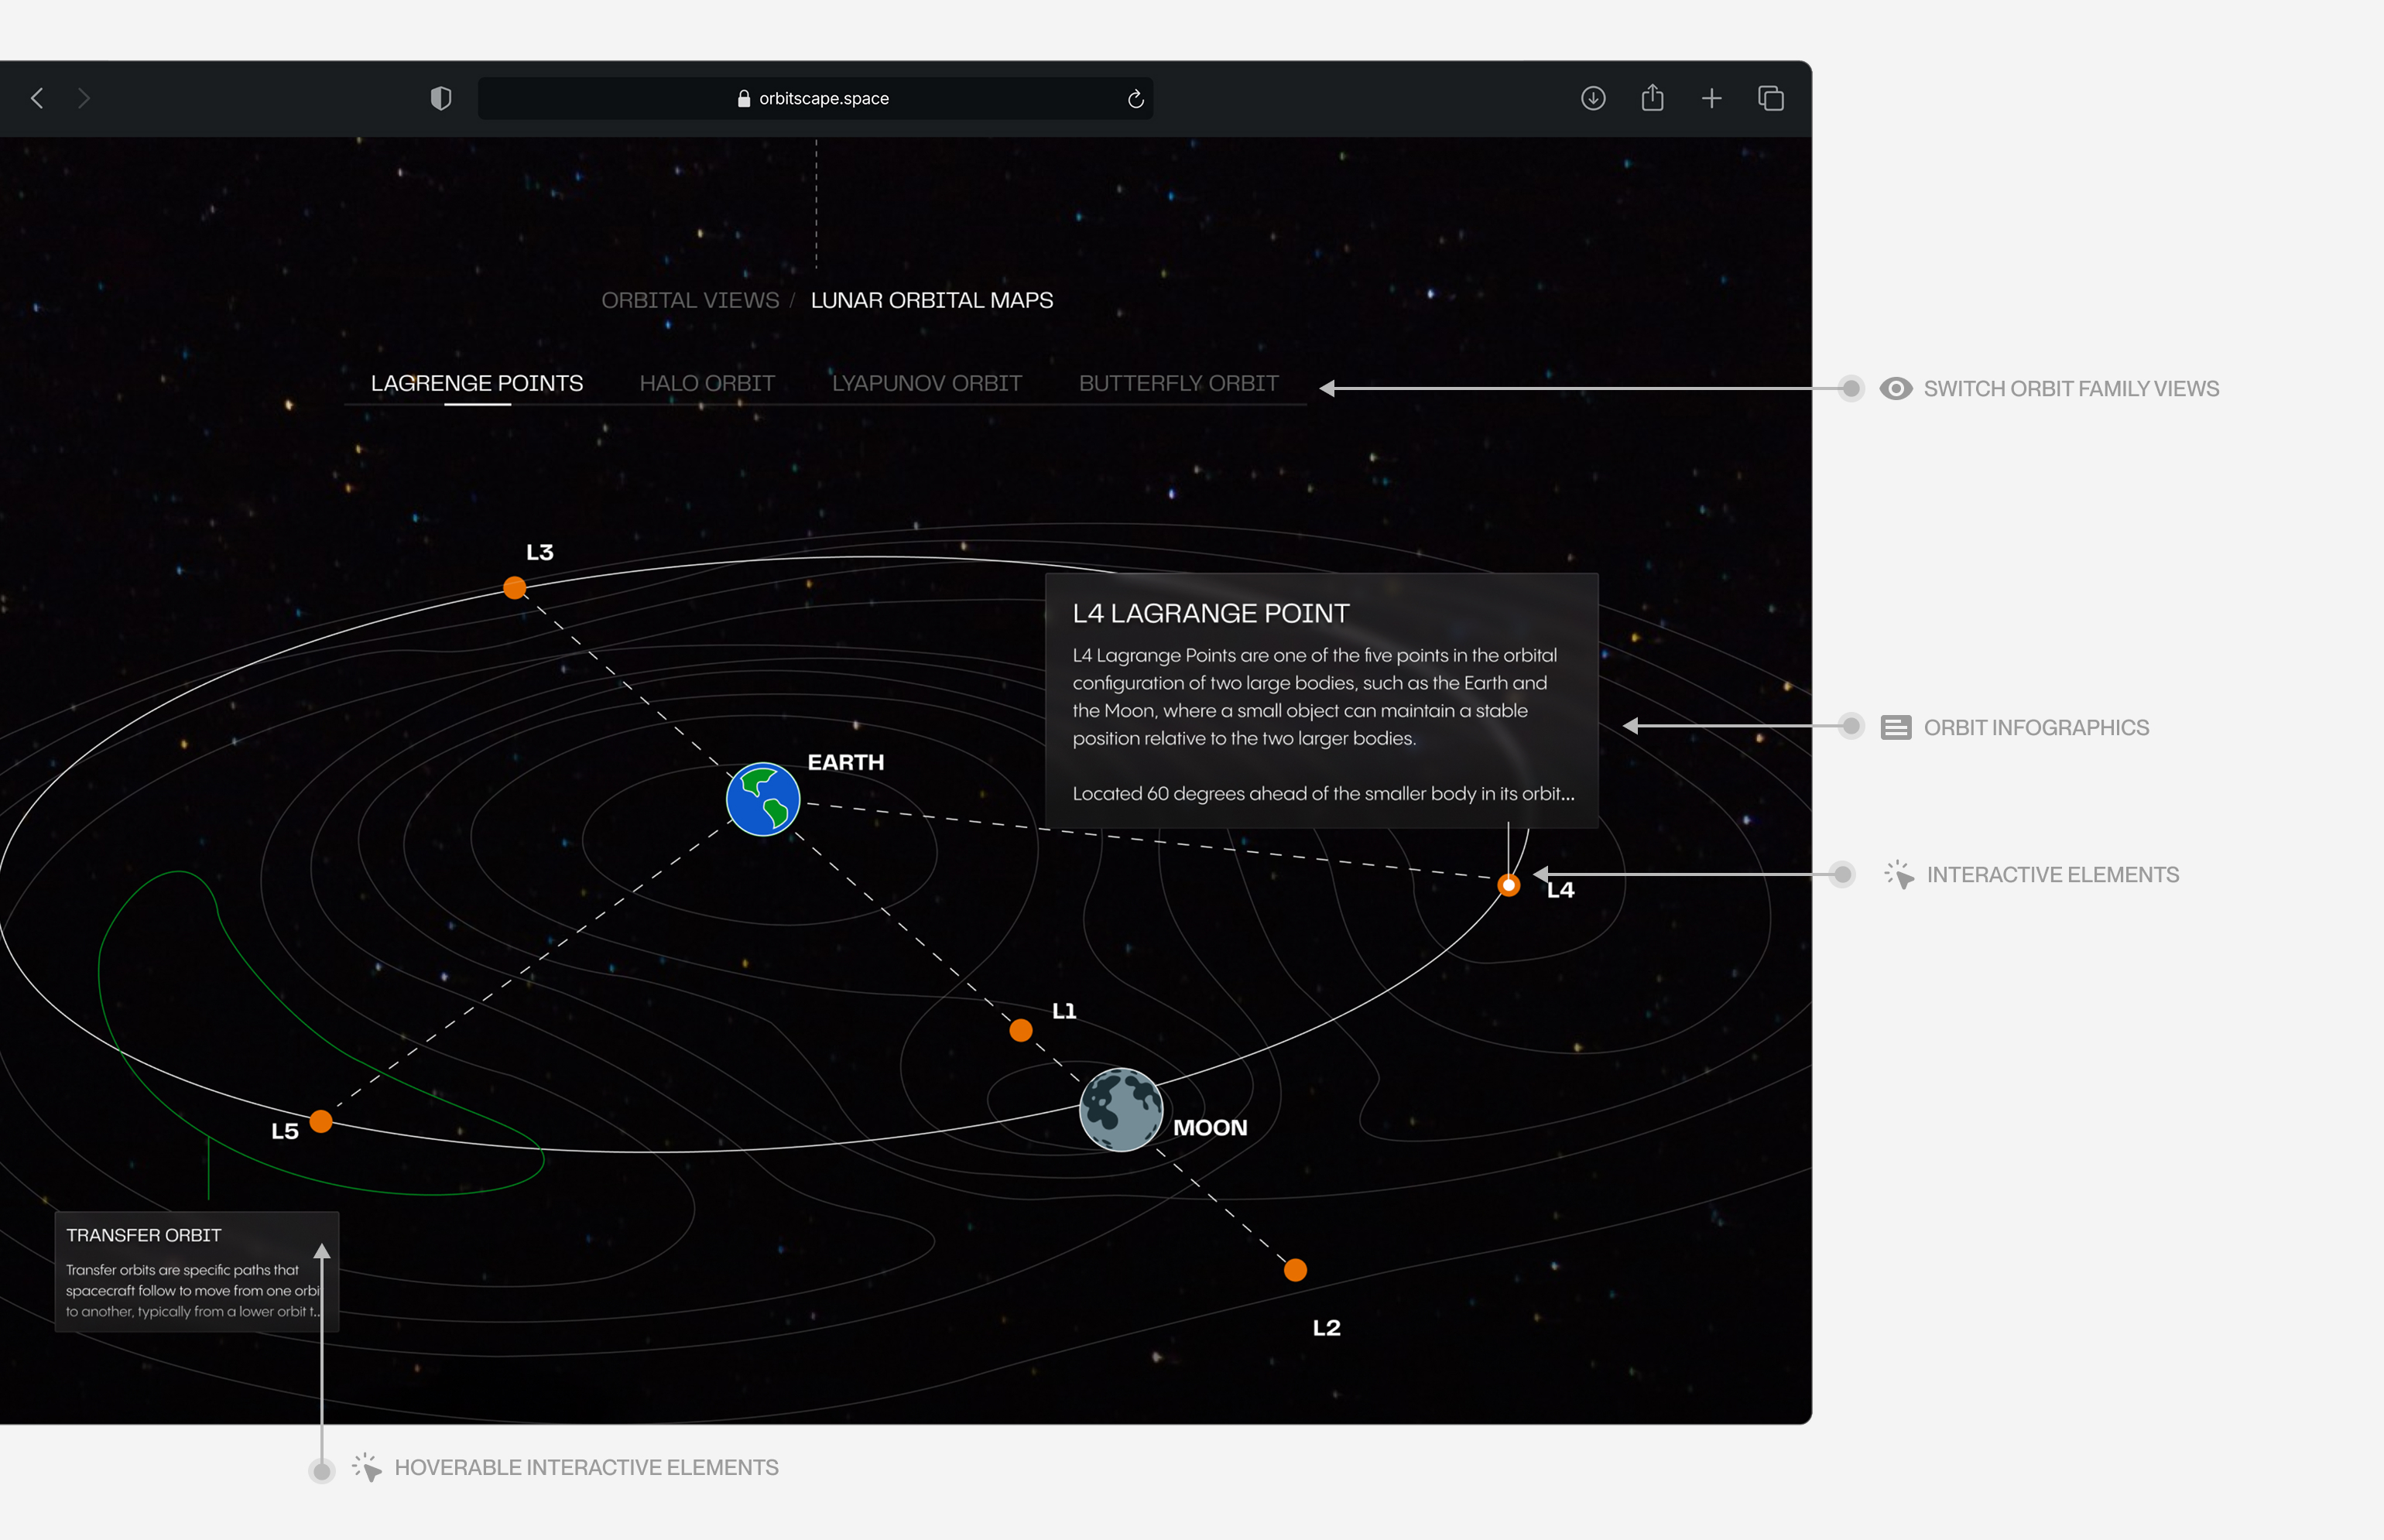Viewport: 2384px width, 1540px height.
Task: Click the ORBIT INFOGRAPHICS list icon
Action: coord(1895,727)
